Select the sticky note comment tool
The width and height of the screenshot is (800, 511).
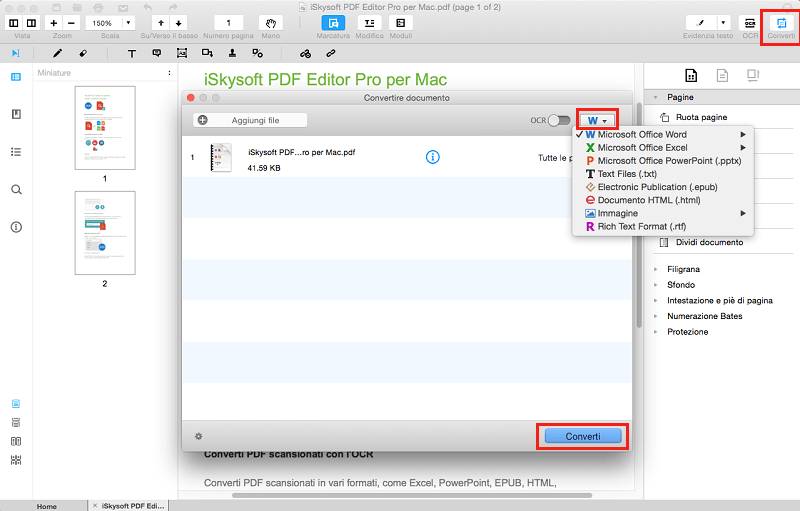coord(157,53)
